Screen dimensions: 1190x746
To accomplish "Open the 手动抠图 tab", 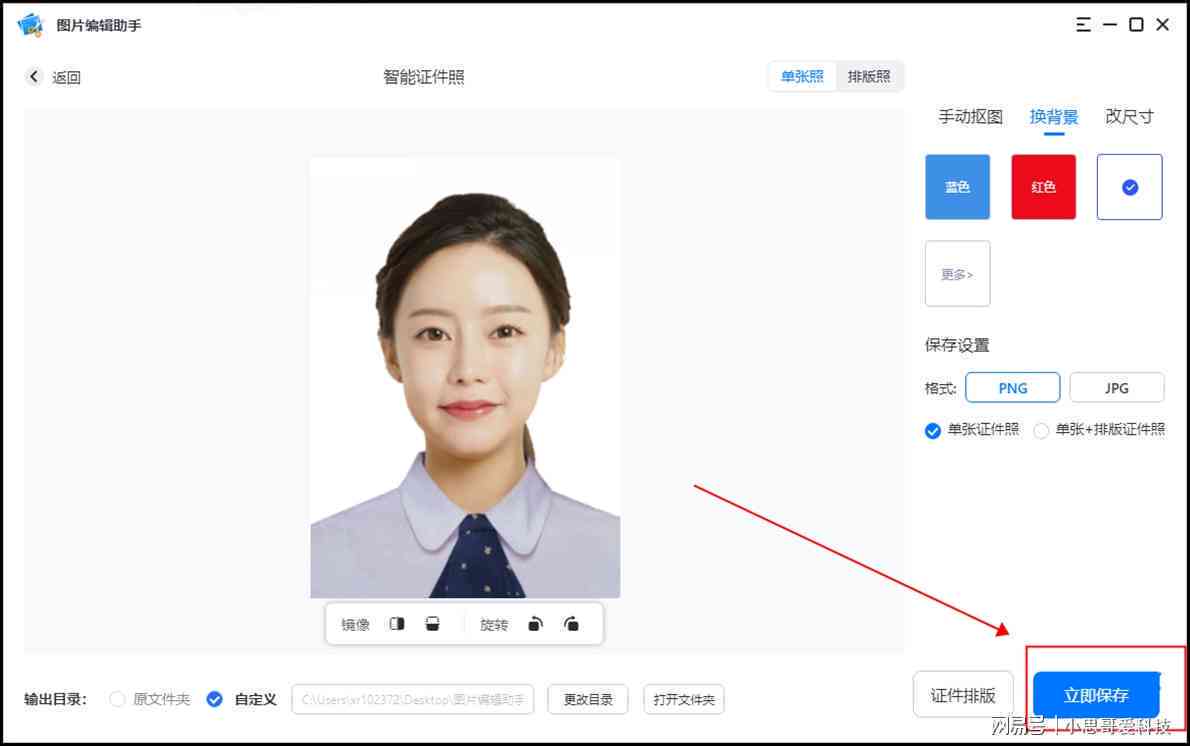I will (x=971, y=117).
